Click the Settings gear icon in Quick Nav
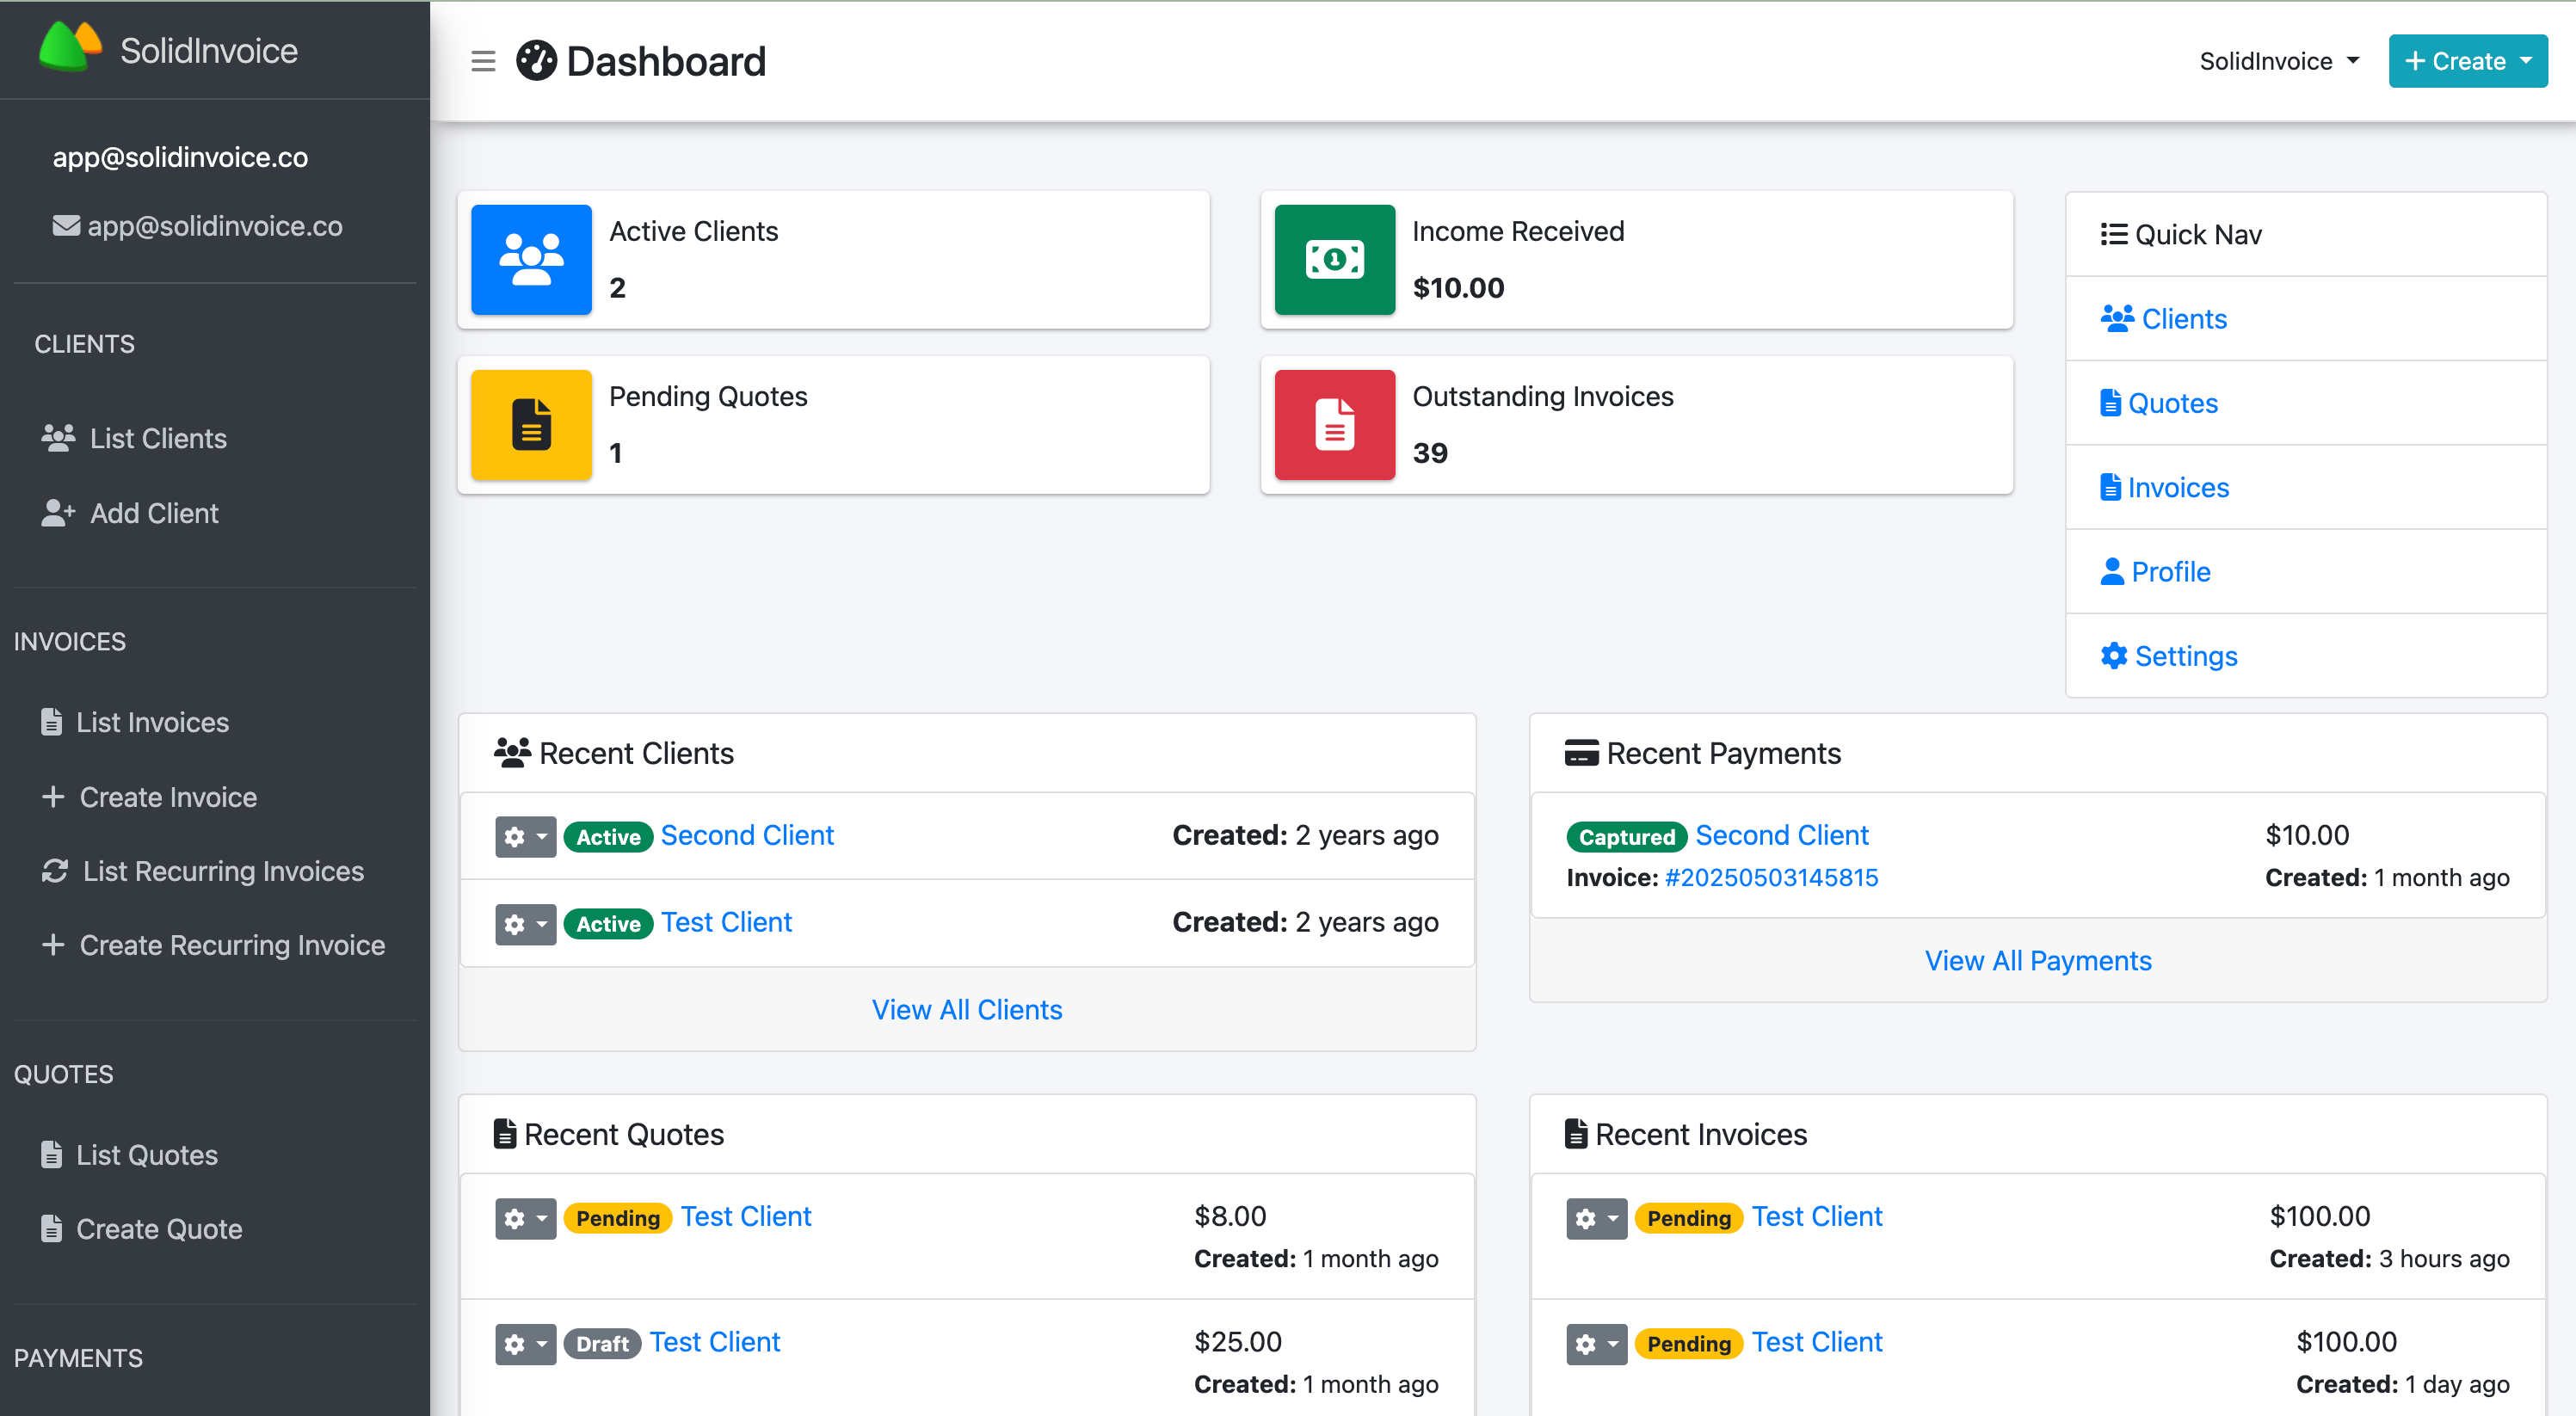 pos(2114,656)
